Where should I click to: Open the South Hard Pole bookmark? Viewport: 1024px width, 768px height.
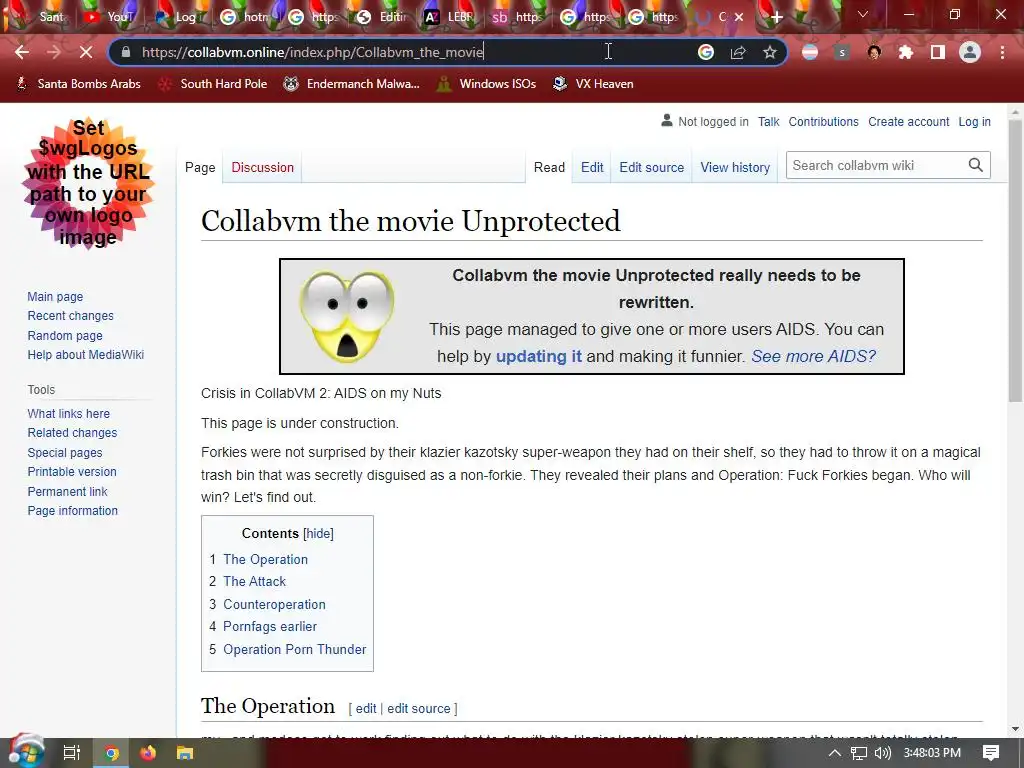click(x=213, y=84)
